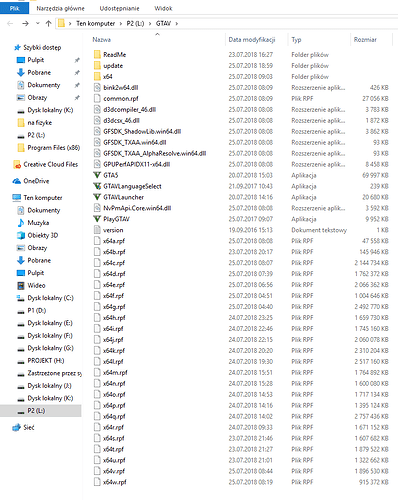Switch to Narzędzia główne tab
398x500 pixels.
(x=60, y=8)
